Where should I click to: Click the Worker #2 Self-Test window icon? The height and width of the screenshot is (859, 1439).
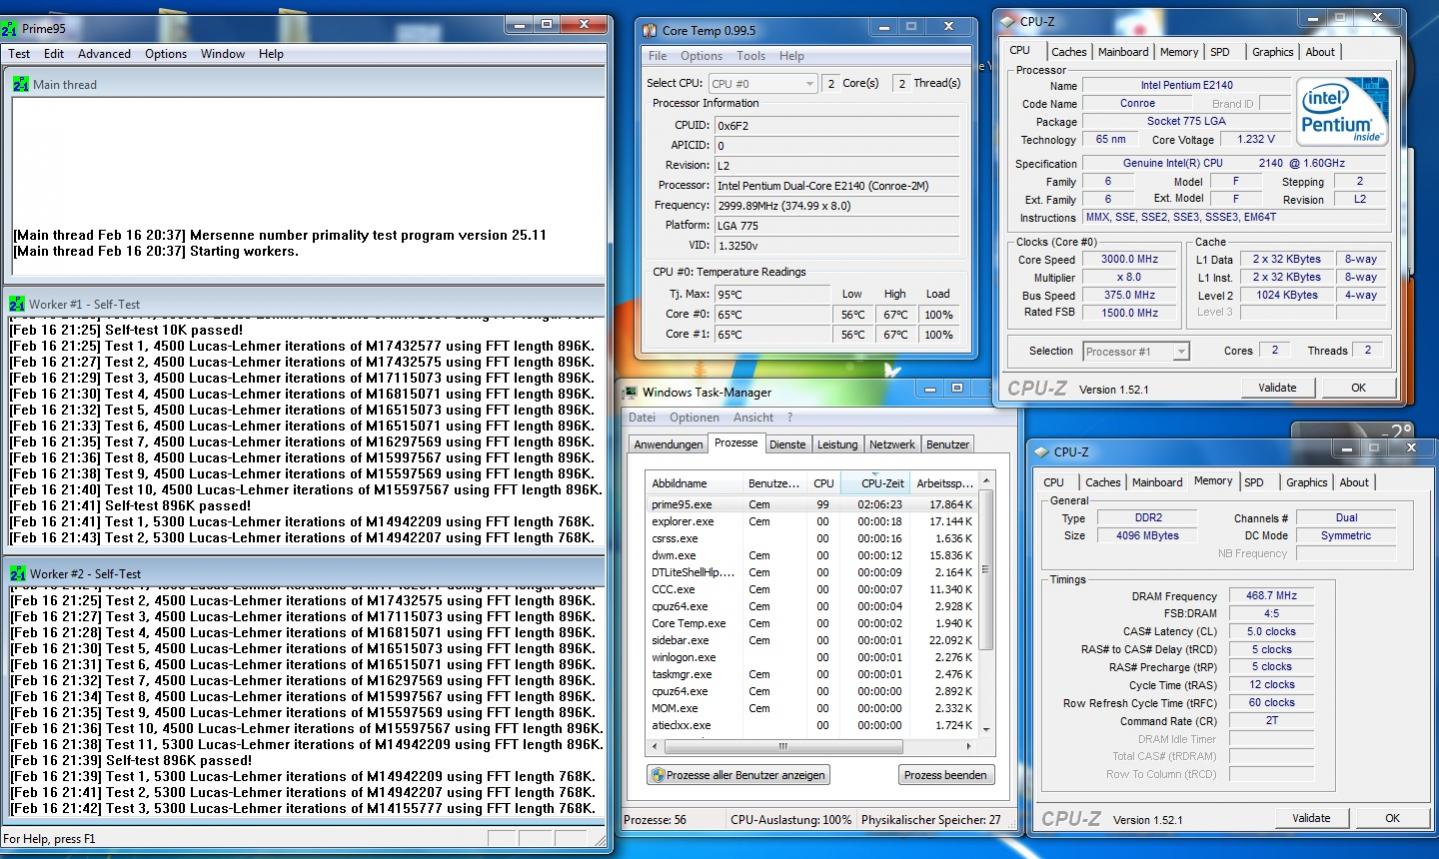coord(18,574)
